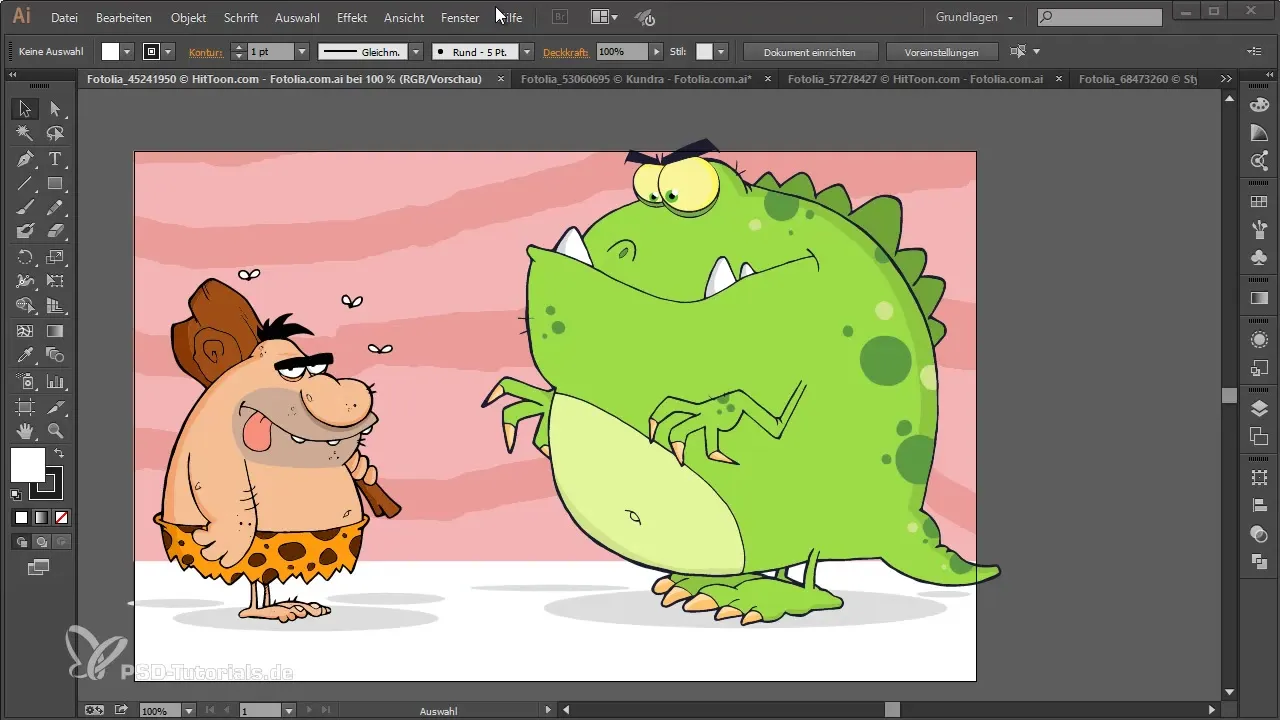Open the Layers panel icon
This screenshot has width=1280, height=720.
(x=1260, y=408)
